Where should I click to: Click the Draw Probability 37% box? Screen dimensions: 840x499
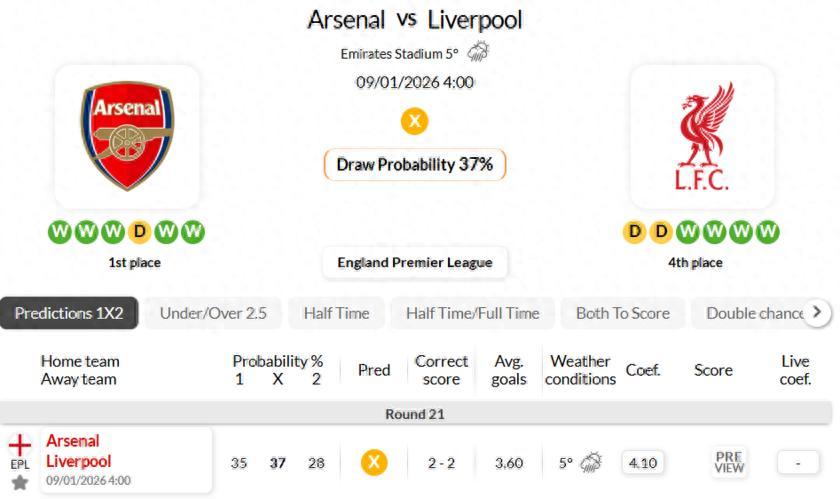414,164
